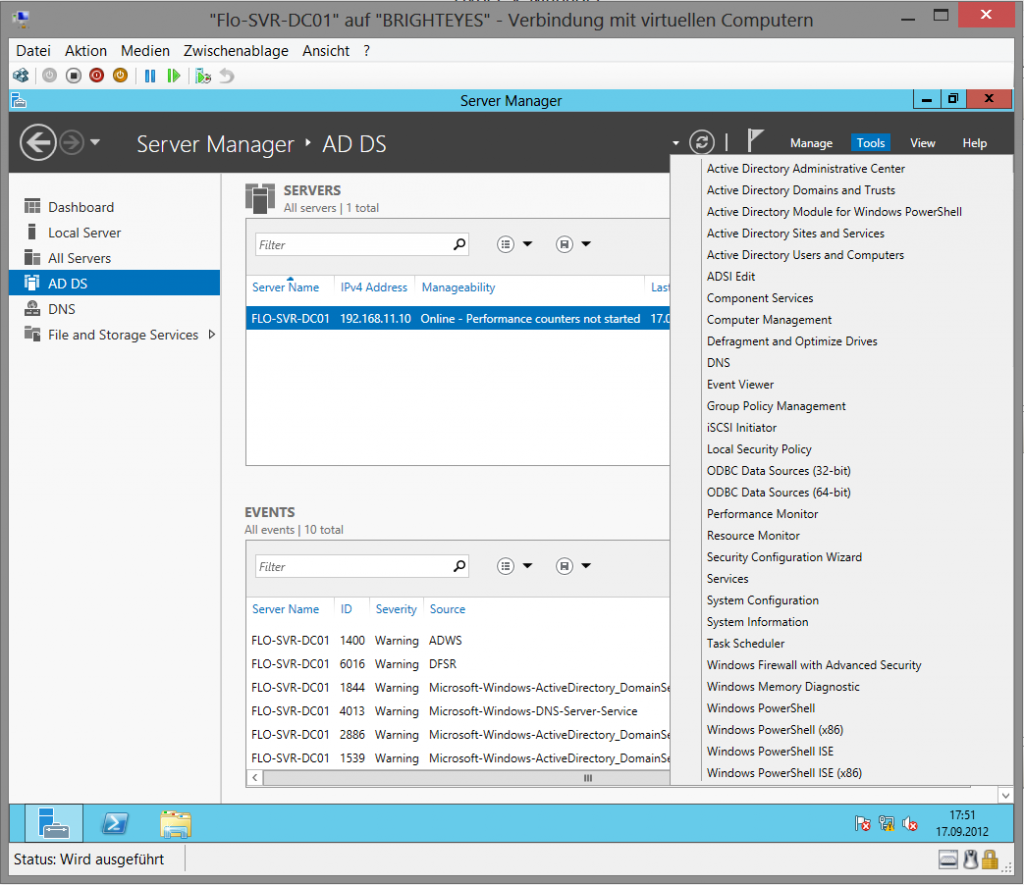
Task: Open File Explorer from the taskbar
Action: pos(175,824)
